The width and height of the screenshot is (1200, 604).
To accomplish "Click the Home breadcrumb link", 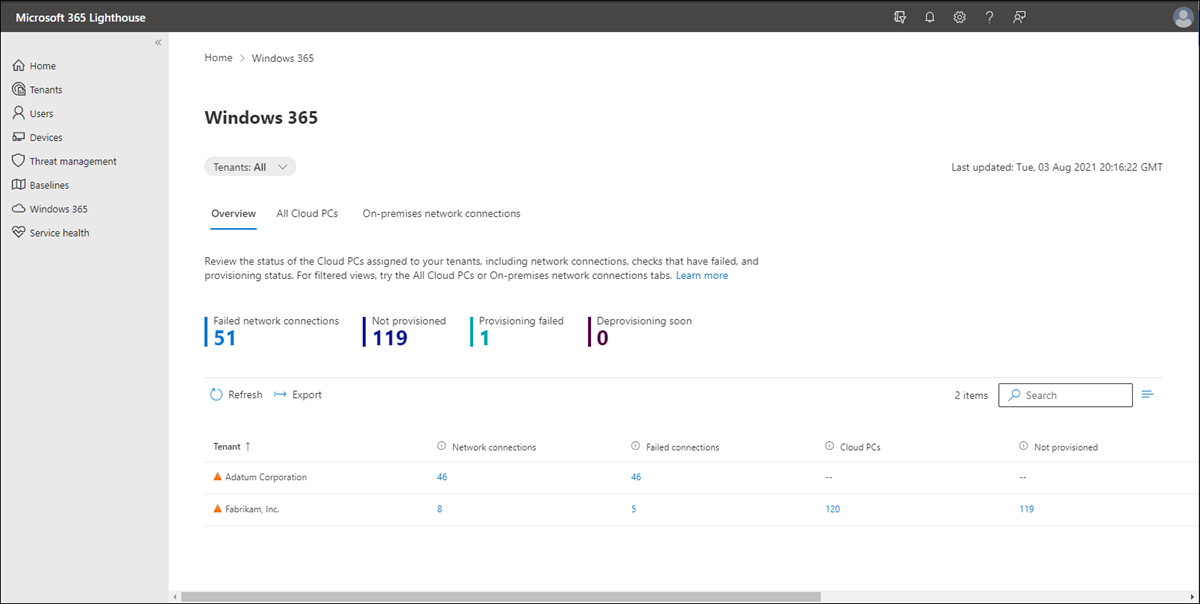I will [218, 58].
